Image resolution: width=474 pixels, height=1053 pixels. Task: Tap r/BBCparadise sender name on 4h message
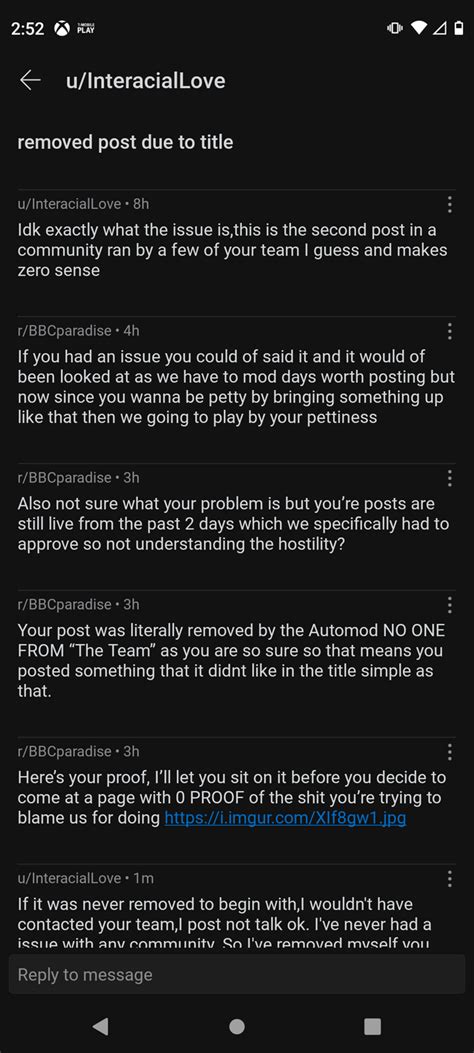pos(64,330)
